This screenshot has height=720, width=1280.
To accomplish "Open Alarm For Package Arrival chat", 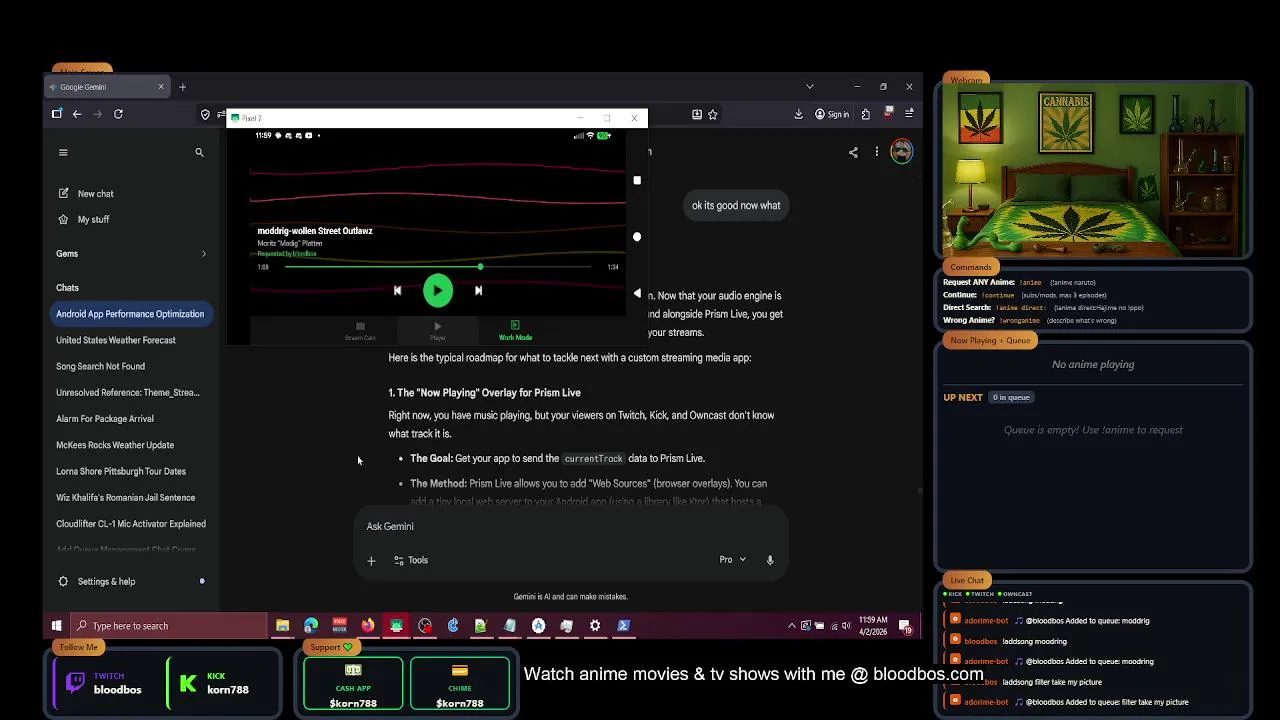I will pos(105,419).
